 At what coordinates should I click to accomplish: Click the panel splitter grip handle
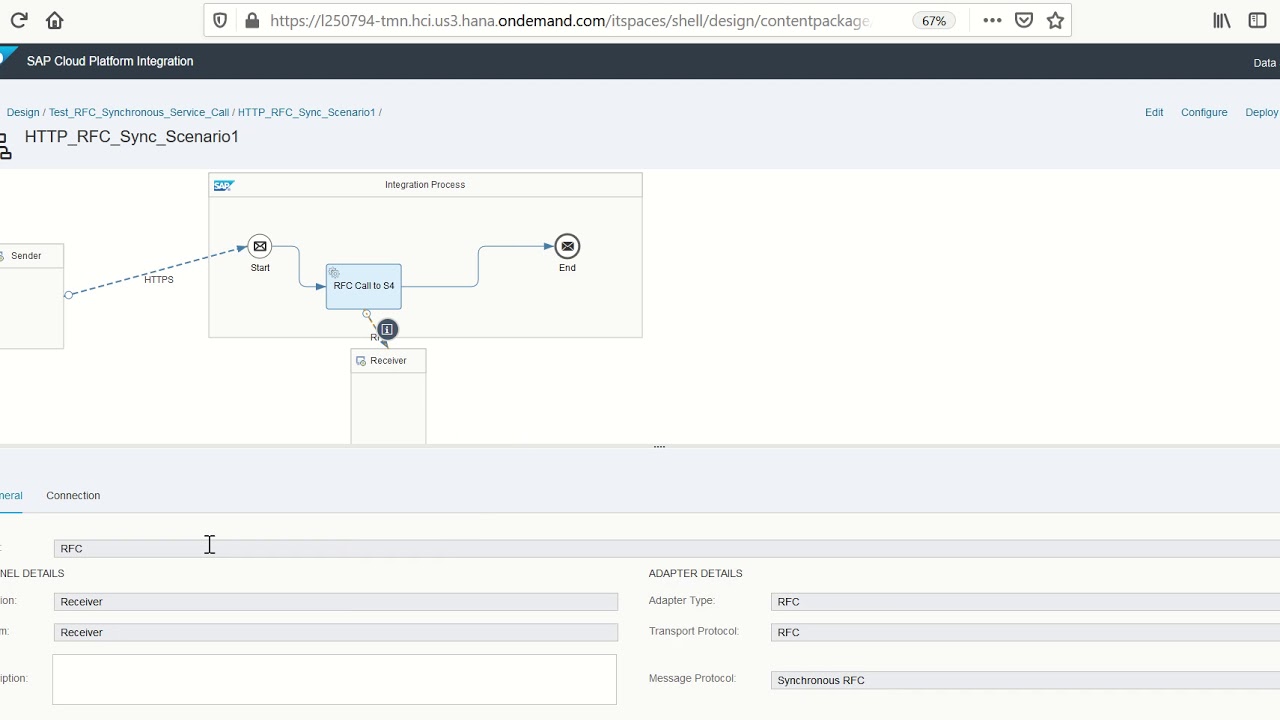click(659, 447)
